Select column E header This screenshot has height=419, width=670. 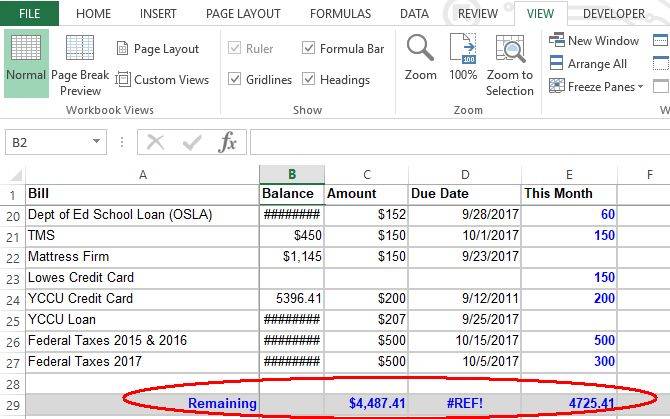point(569,175)
